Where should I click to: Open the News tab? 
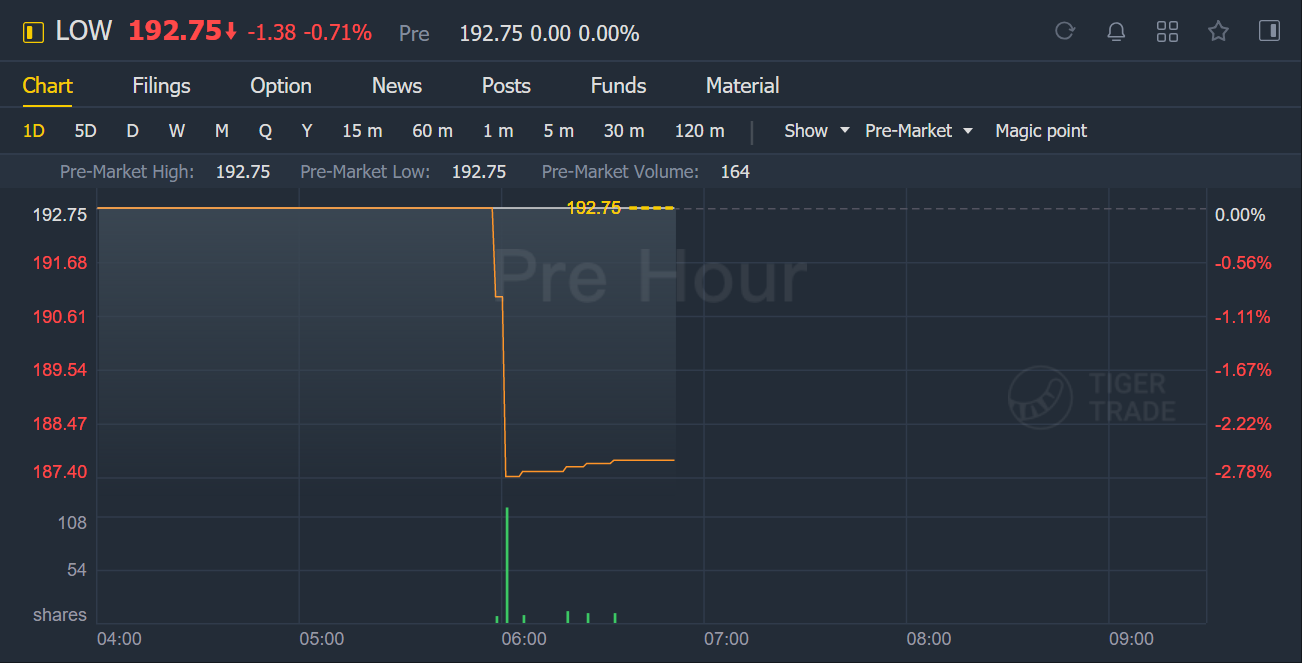tap(397, 86)
